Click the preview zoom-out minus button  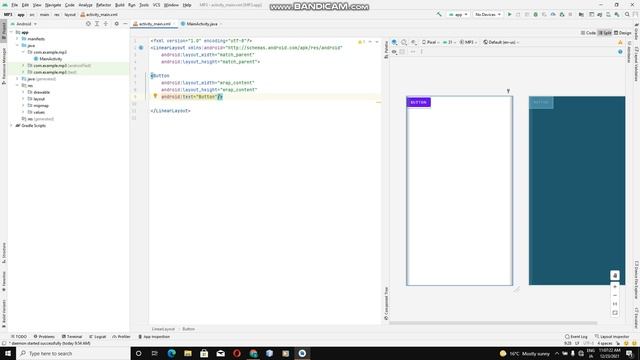615,295
